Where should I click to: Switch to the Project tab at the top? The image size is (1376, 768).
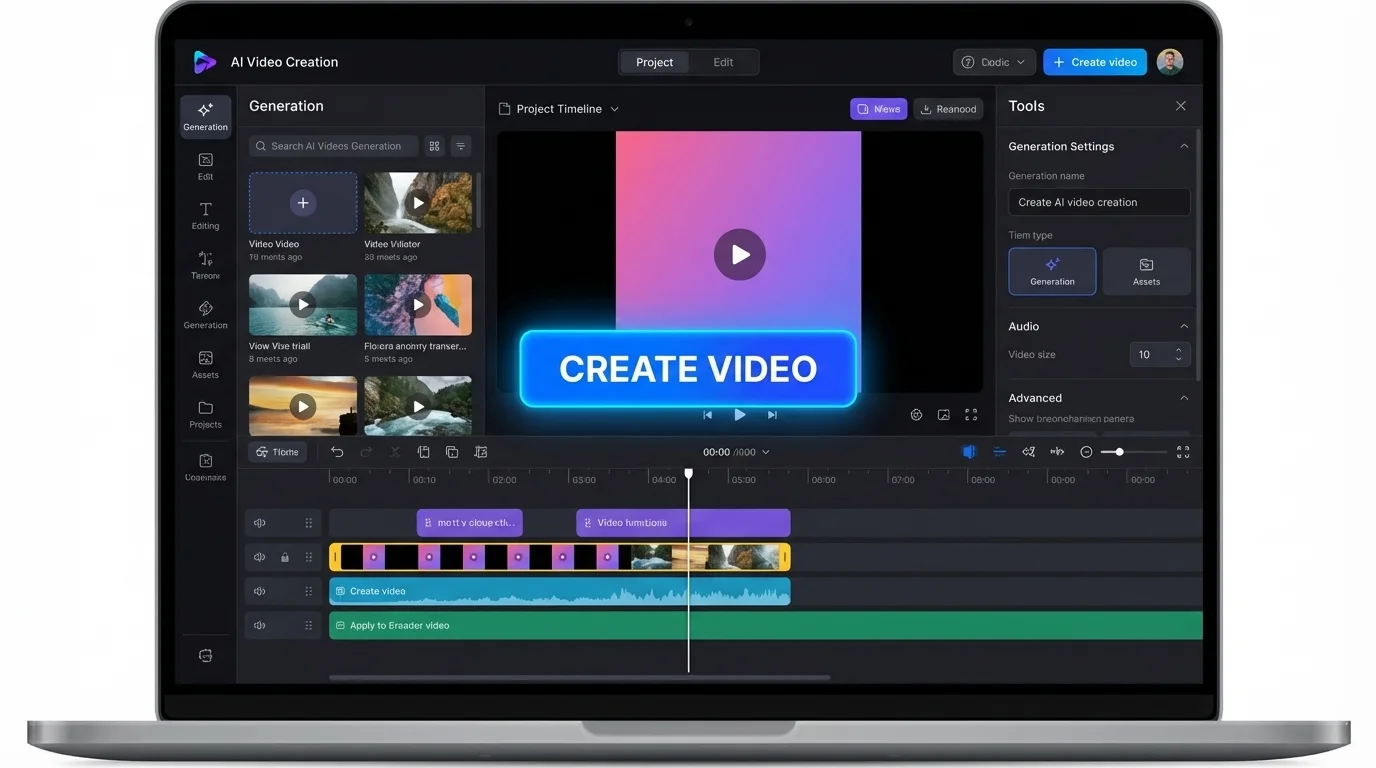(x=654, y=61)
